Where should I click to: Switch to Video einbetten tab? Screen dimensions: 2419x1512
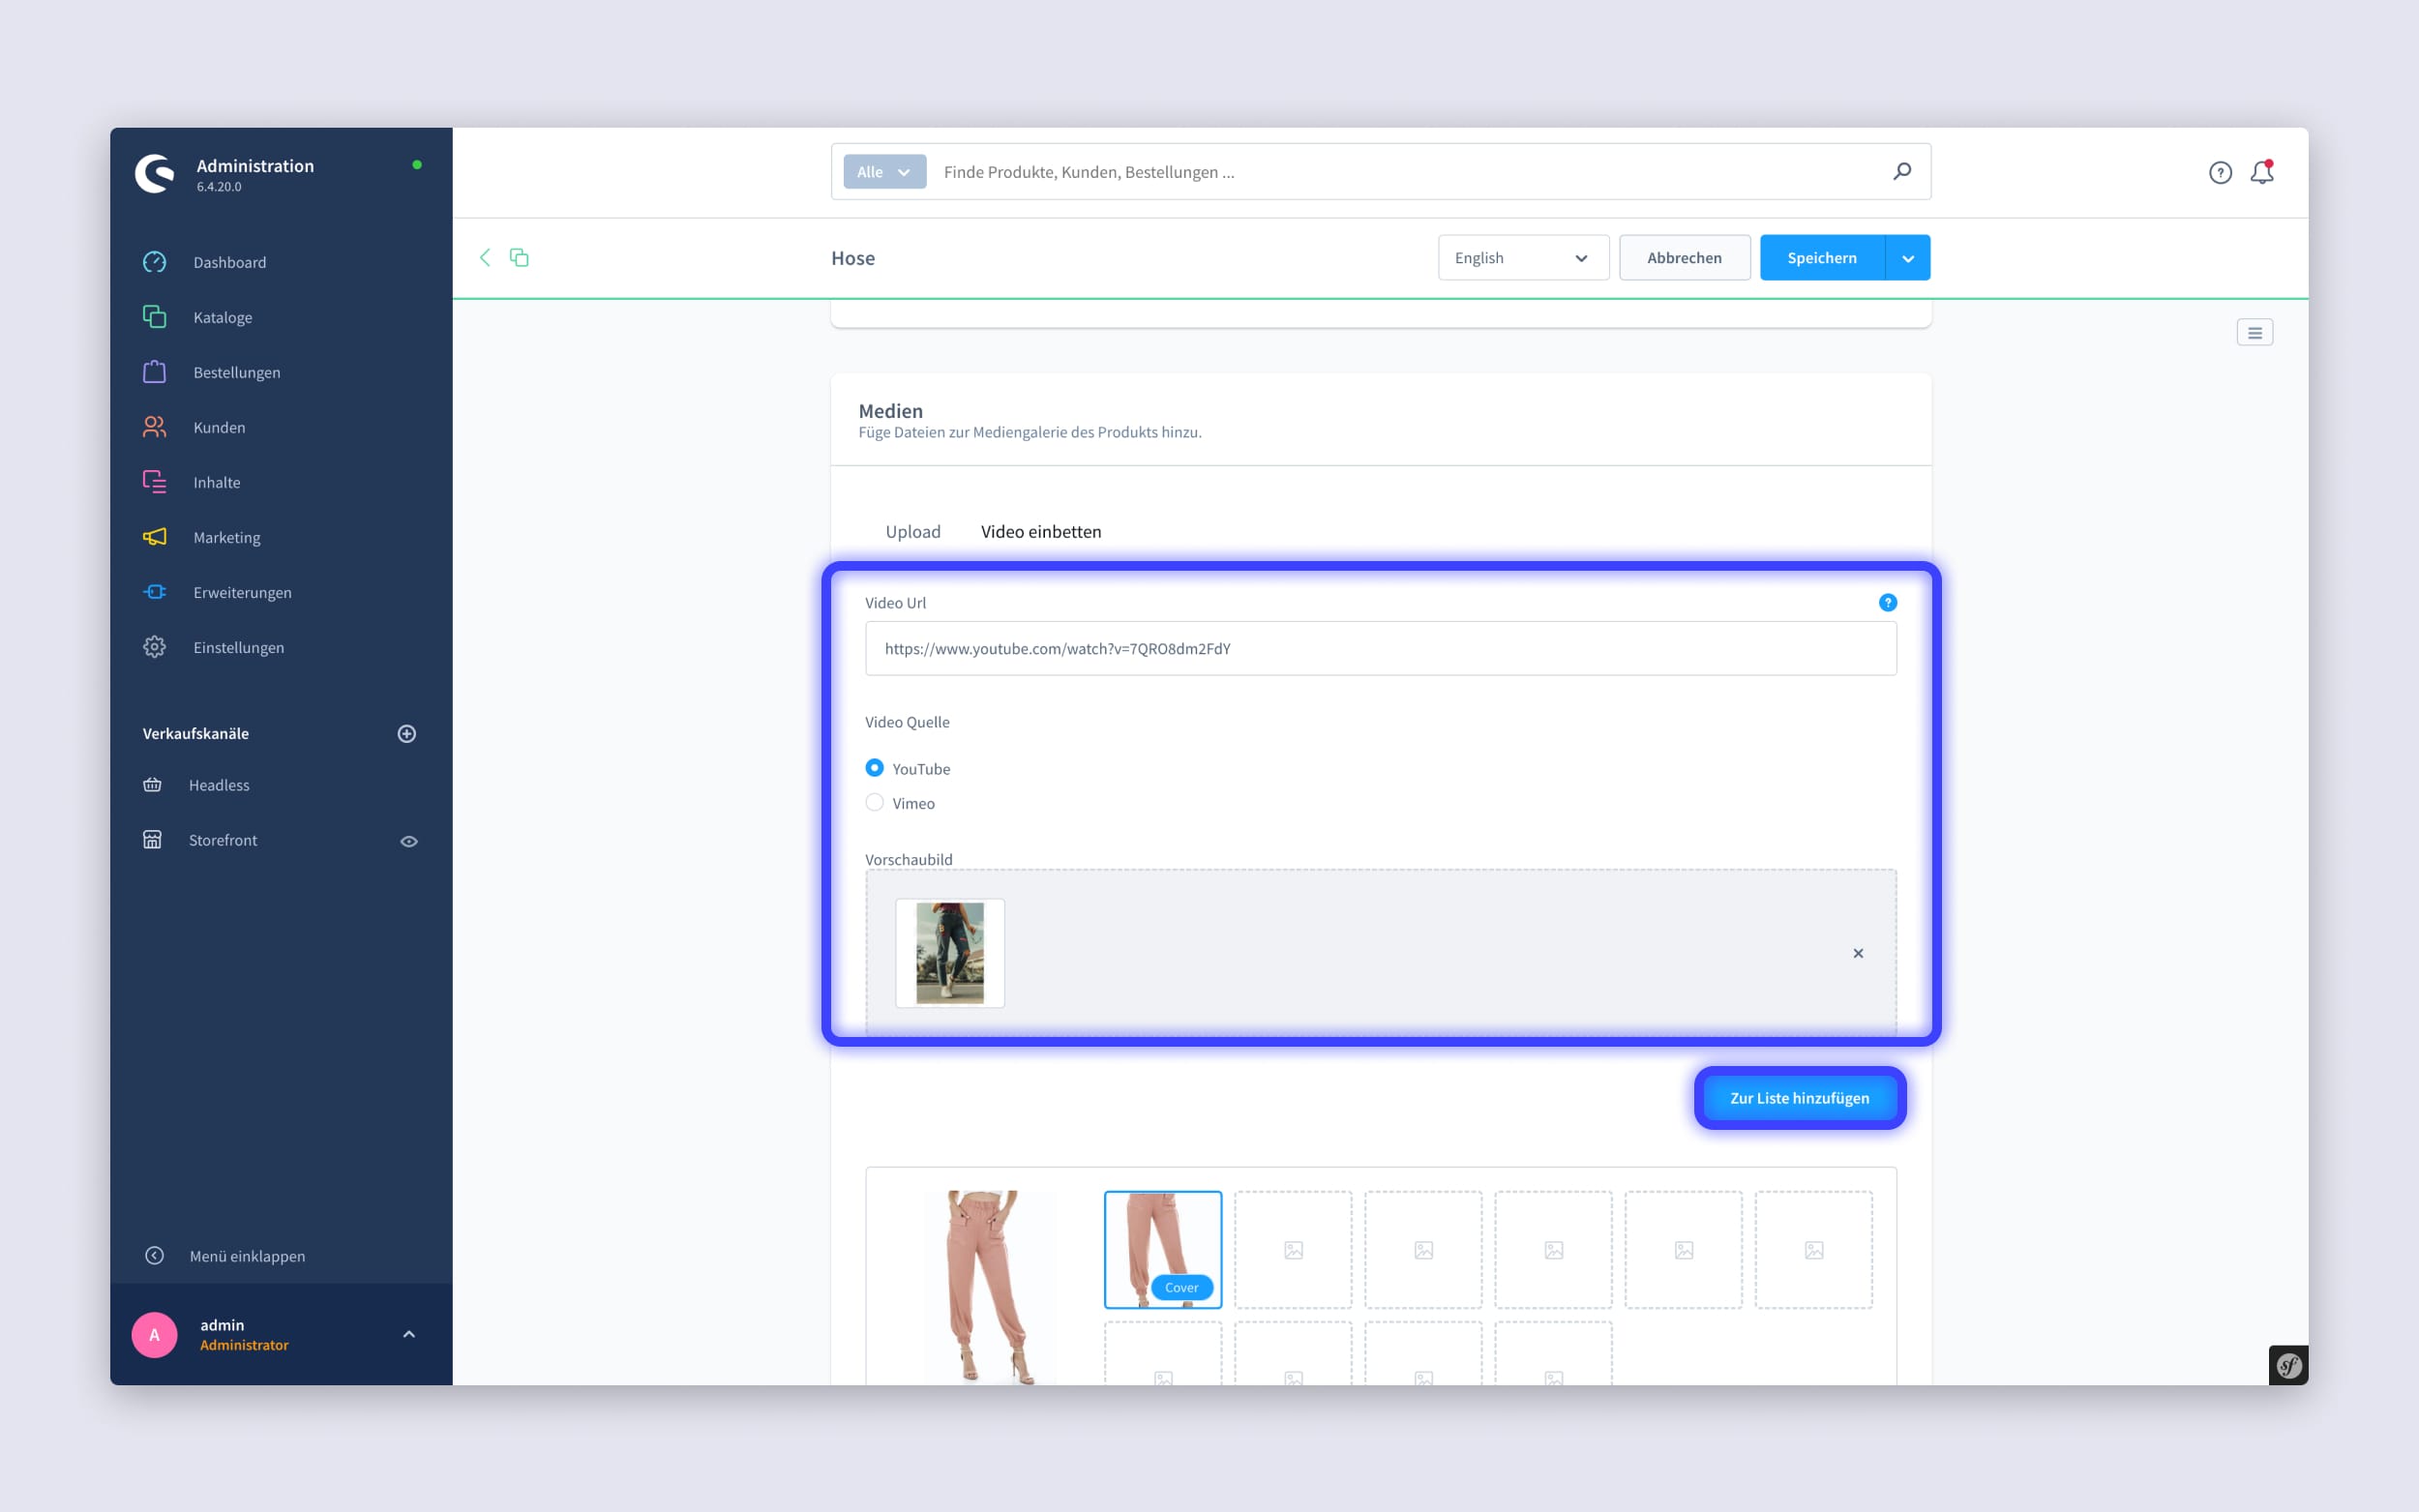1040,531
